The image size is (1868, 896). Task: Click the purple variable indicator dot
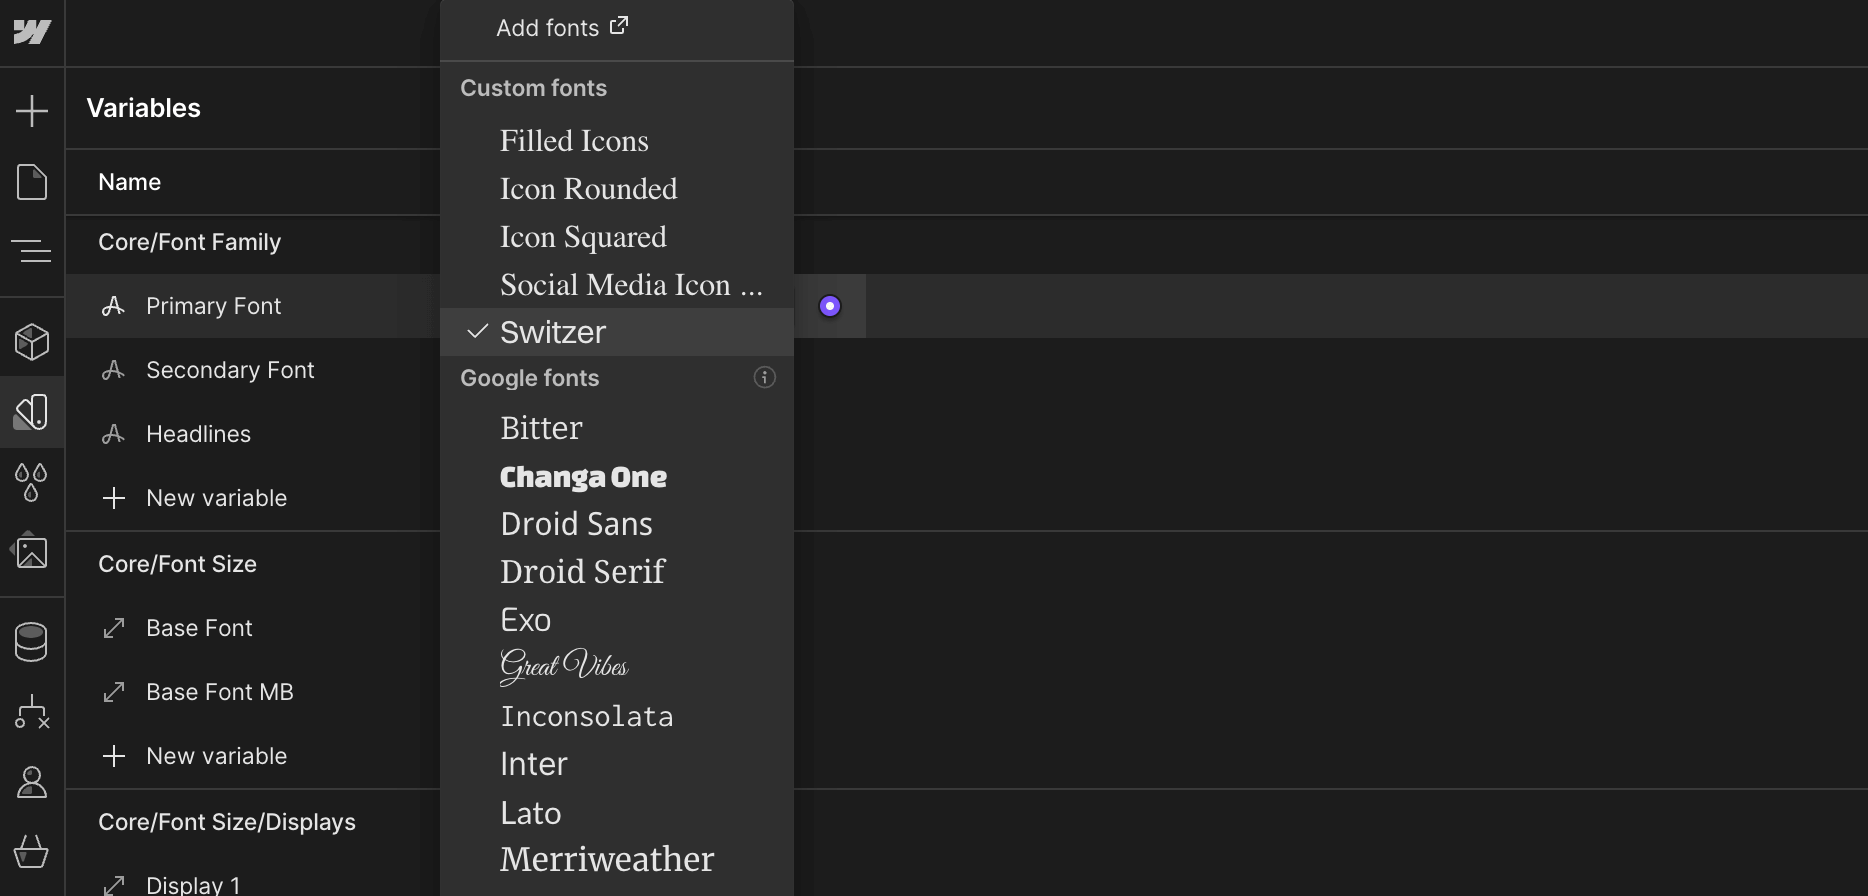click(830, 306)
